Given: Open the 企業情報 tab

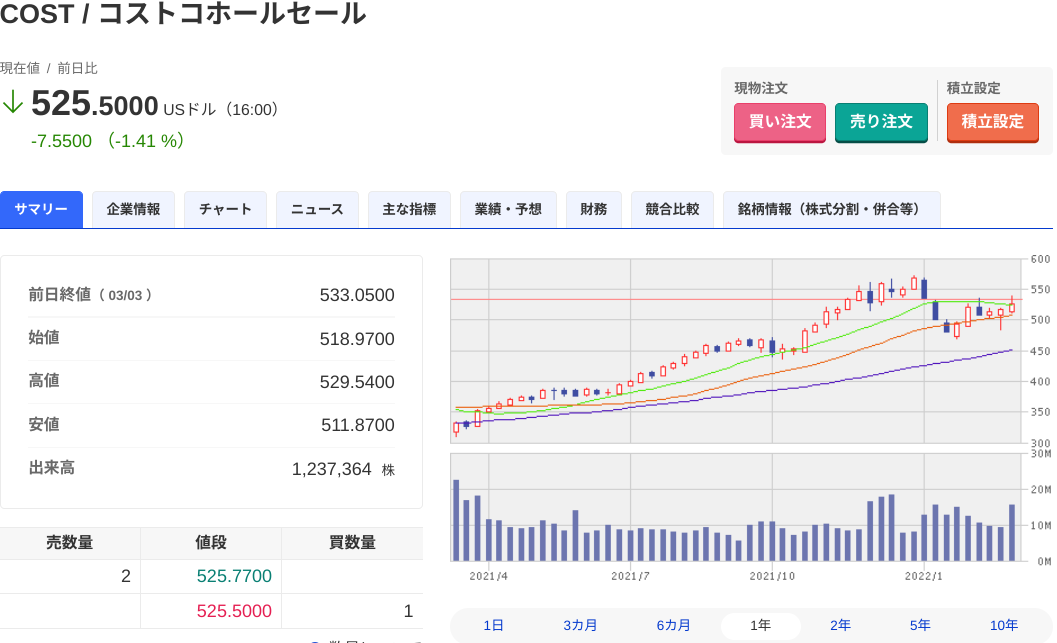Looking at the screenshot, I should click(133, 210).
